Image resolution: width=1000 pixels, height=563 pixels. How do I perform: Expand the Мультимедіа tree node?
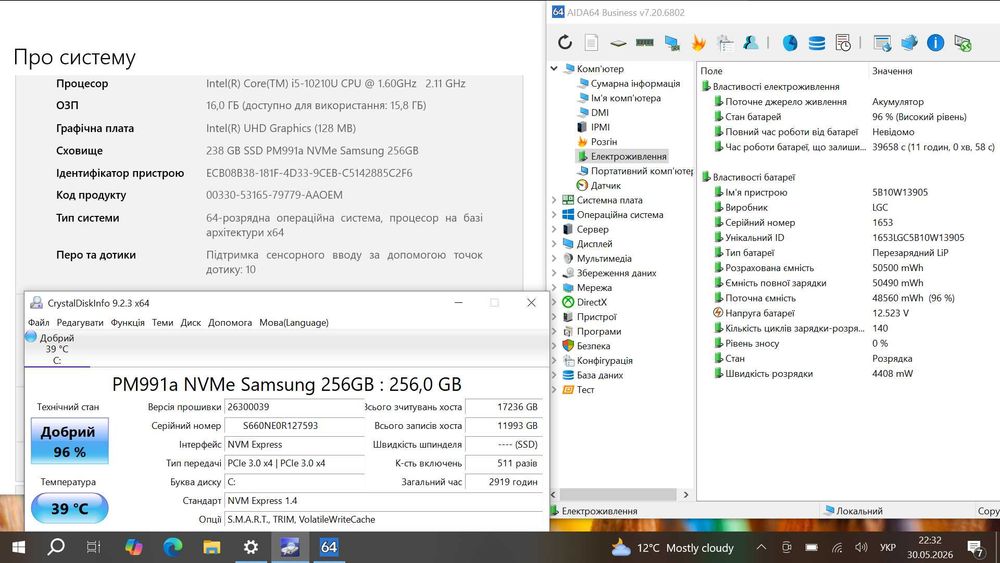[554, 258]
